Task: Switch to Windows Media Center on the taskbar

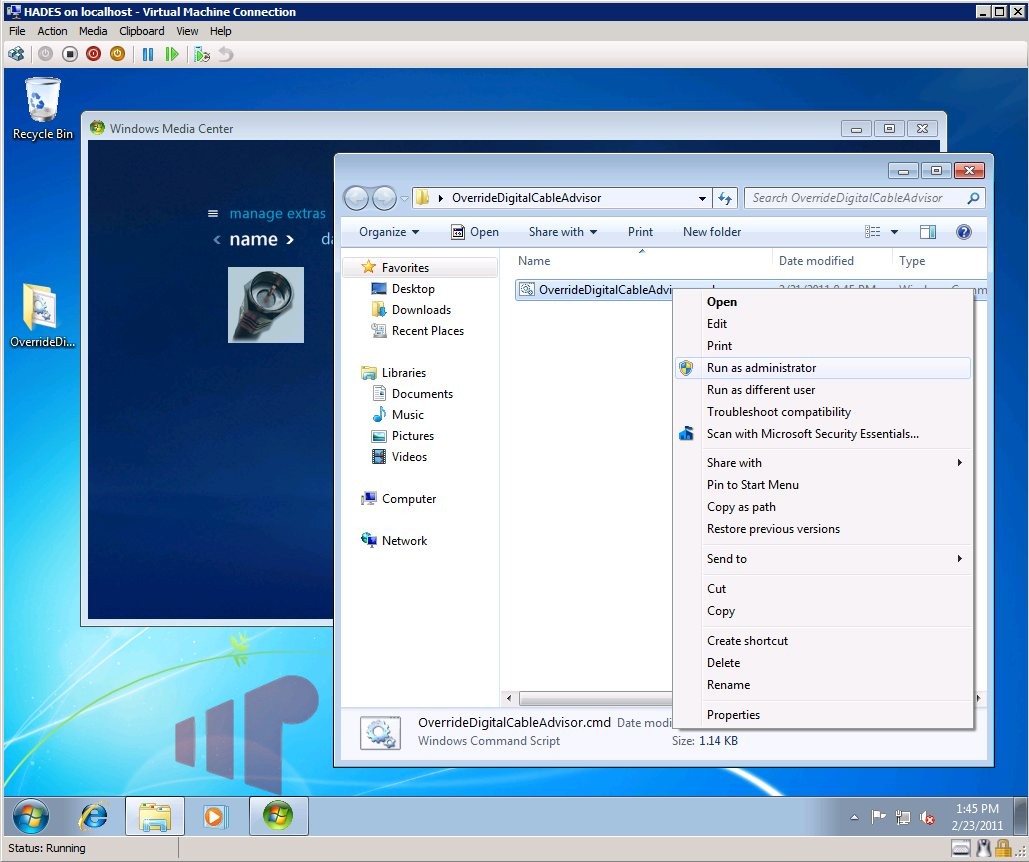Action: [278, 817]
